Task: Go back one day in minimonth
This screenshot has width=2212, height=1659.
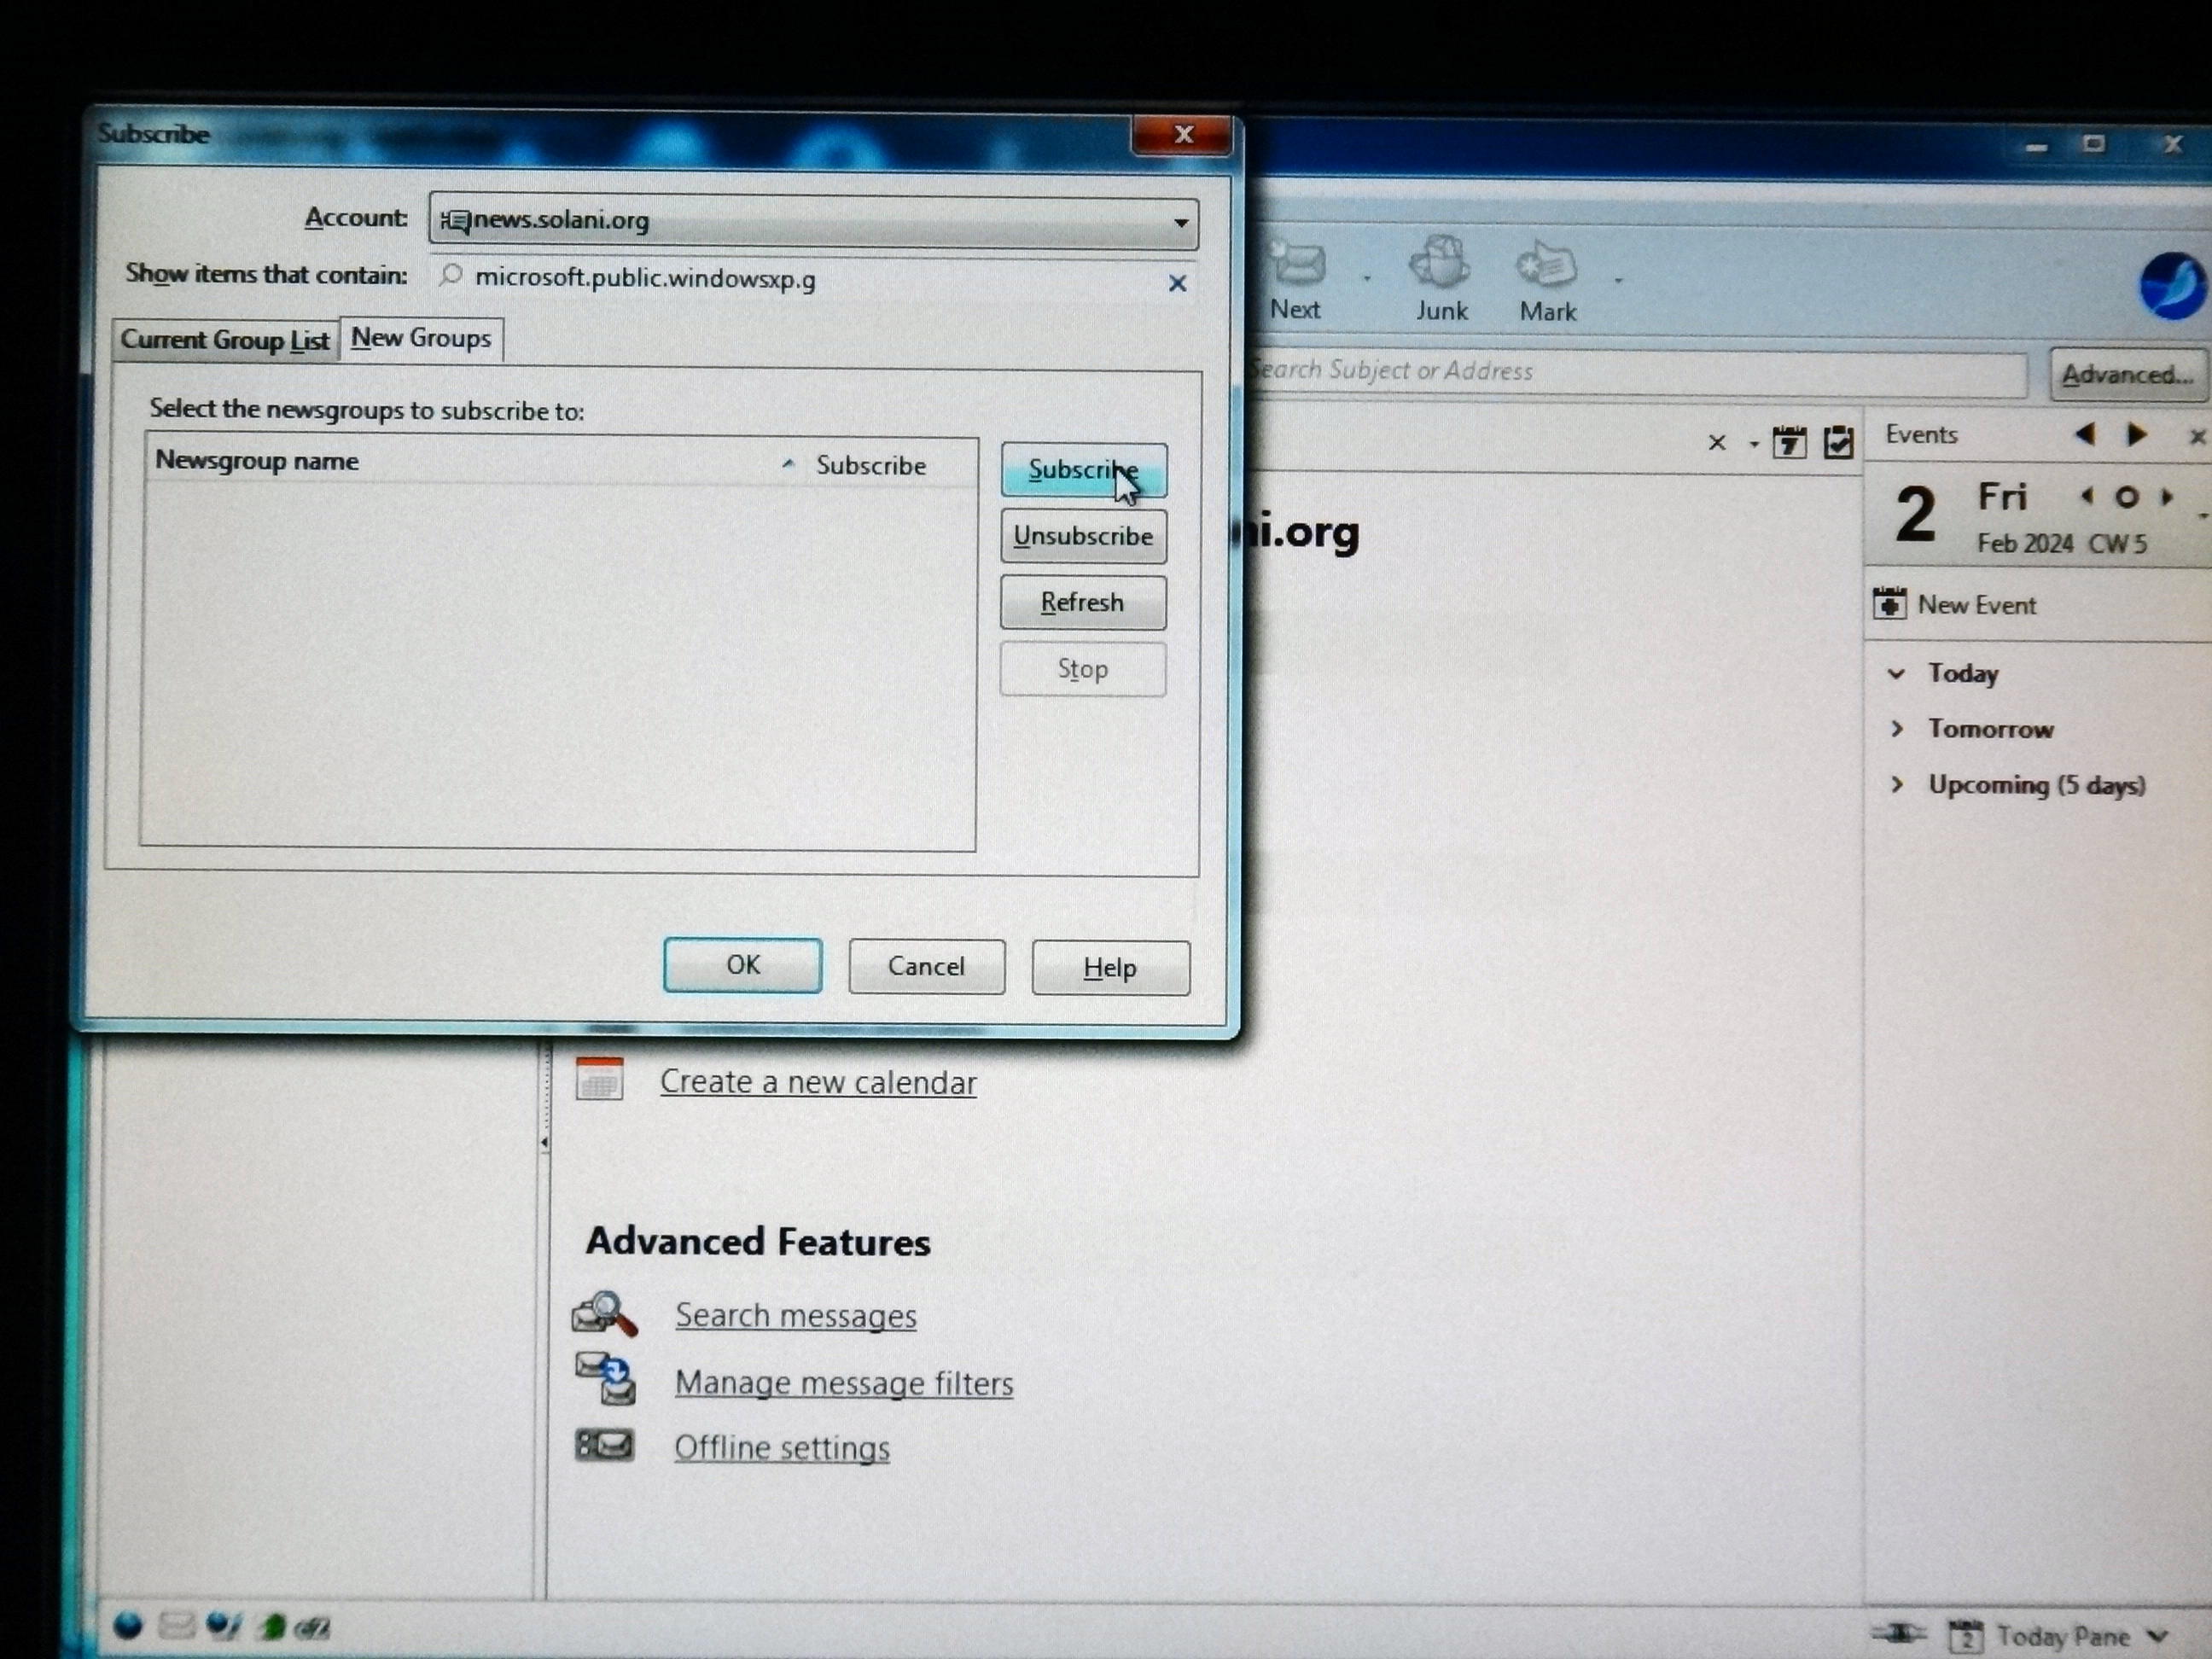Action: (x=2087, y=496)
